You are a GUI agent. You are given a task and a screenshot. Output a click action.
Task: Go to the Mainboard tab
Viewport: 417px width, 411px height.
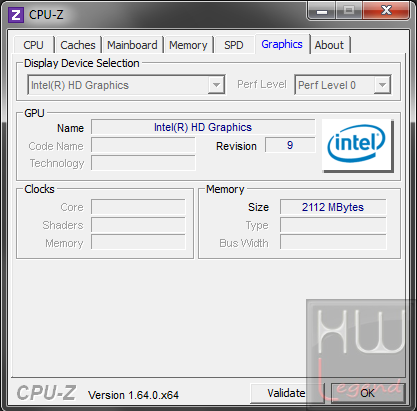(132, 45)
